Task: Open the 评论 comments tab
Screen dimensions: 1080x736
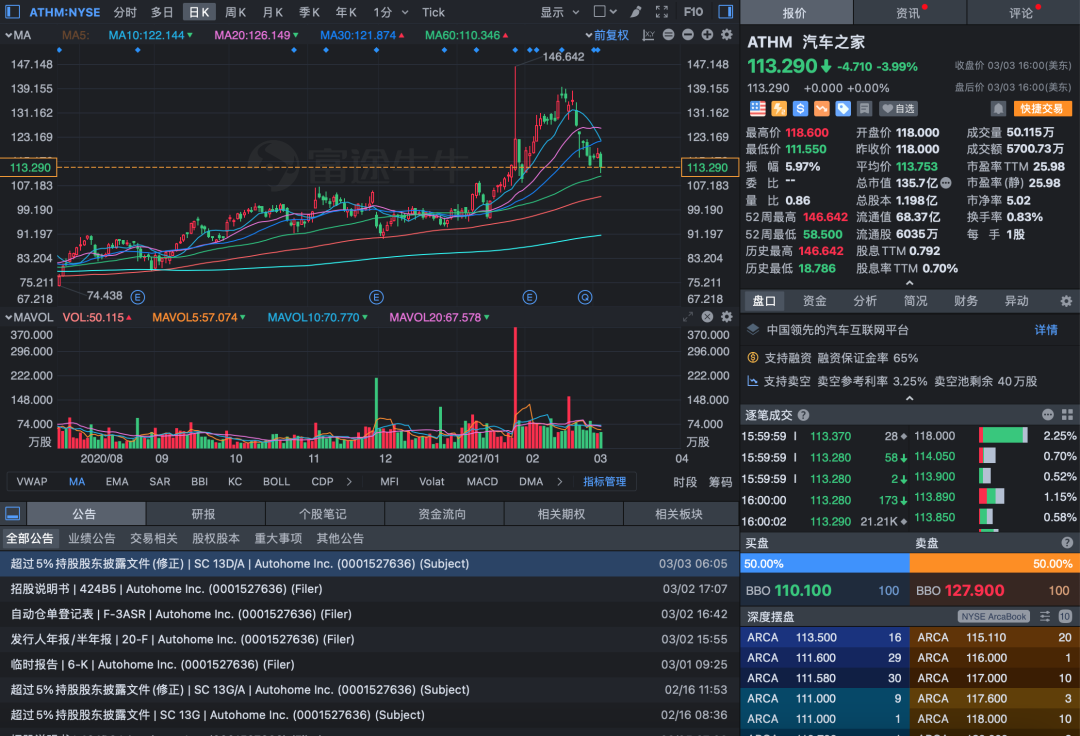Action: tap(1023, 12)
